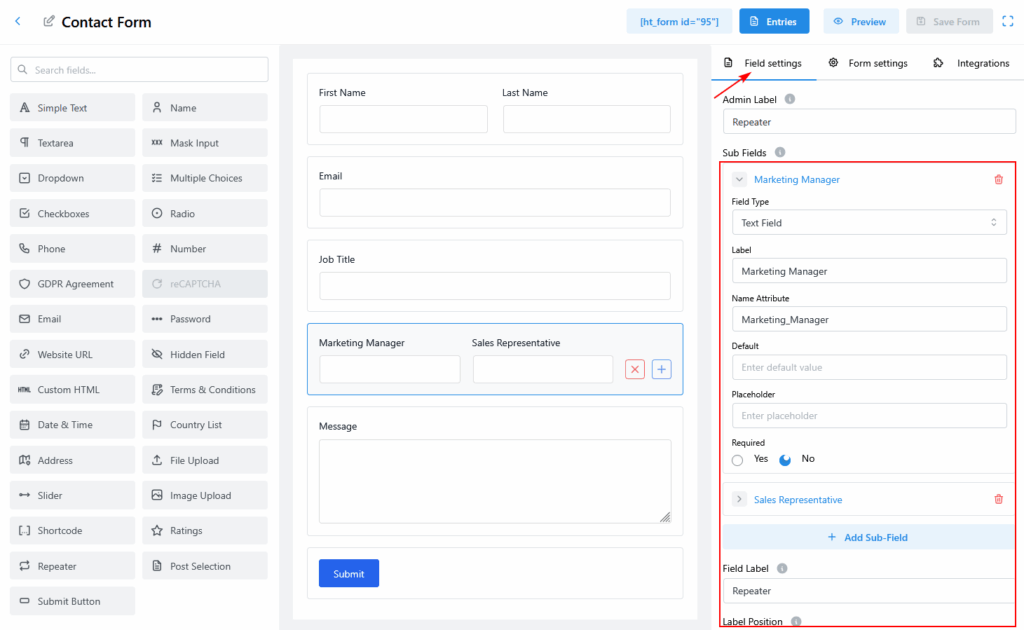Delete the Marketing Manager sub-field with trash icon

click(998, 180)
